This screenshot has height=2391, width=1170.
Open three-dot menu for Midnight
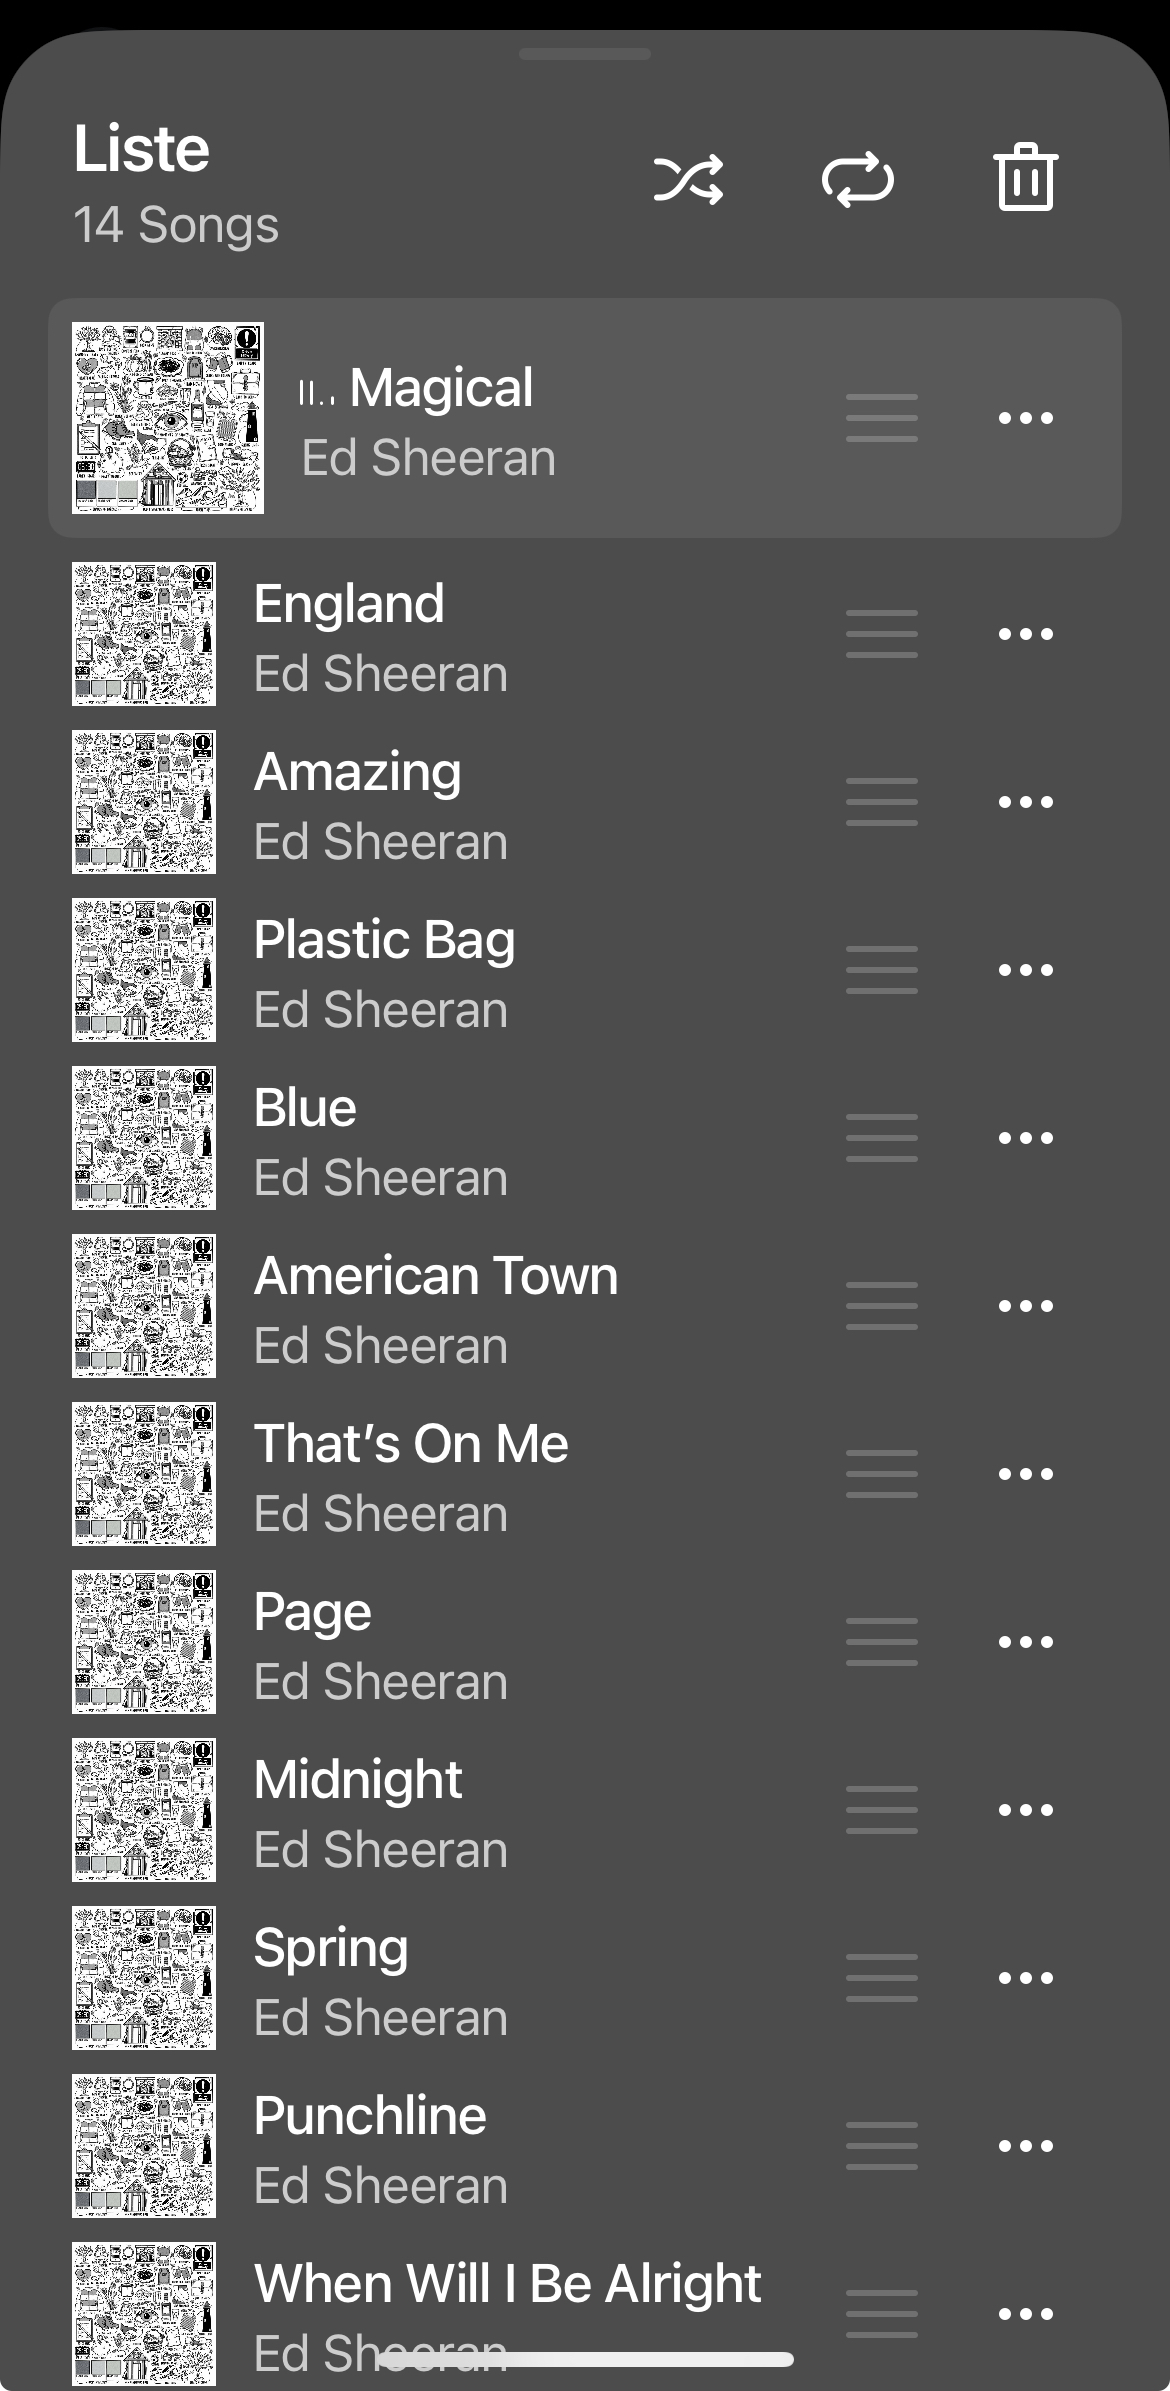tap(1026, 1810)
